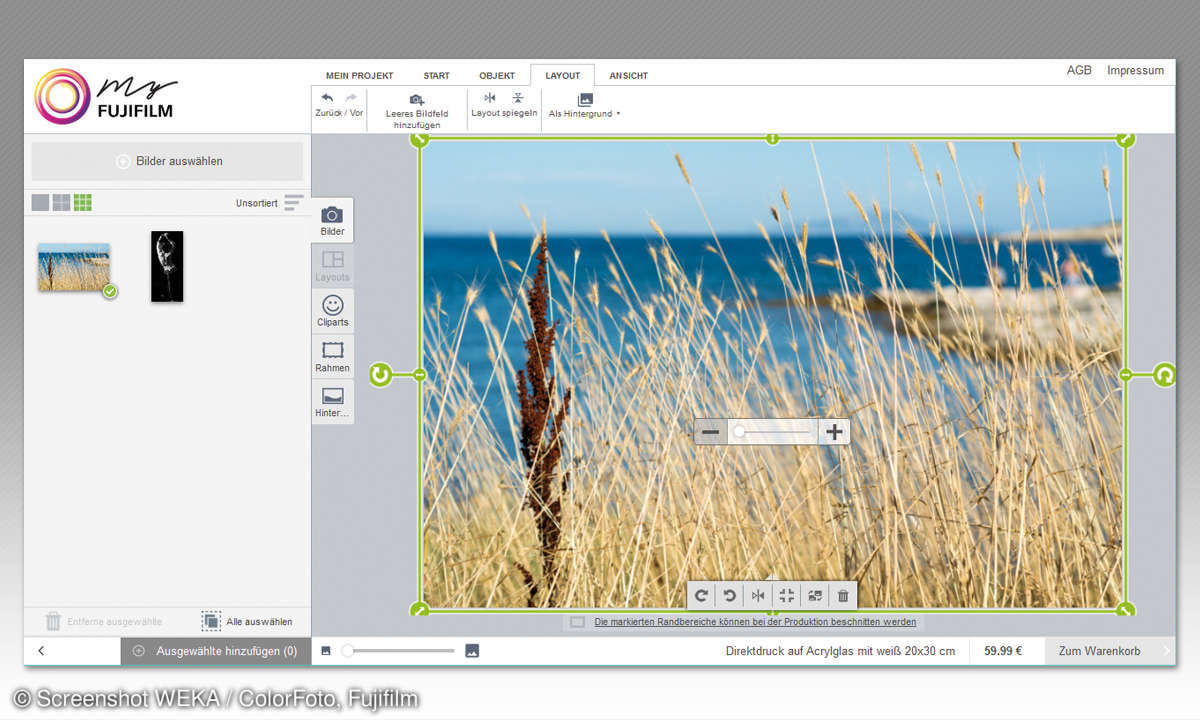Fit image to frame icon
Screen dimensions: 1200x720
pyautogui.click(x=786, y=595)
